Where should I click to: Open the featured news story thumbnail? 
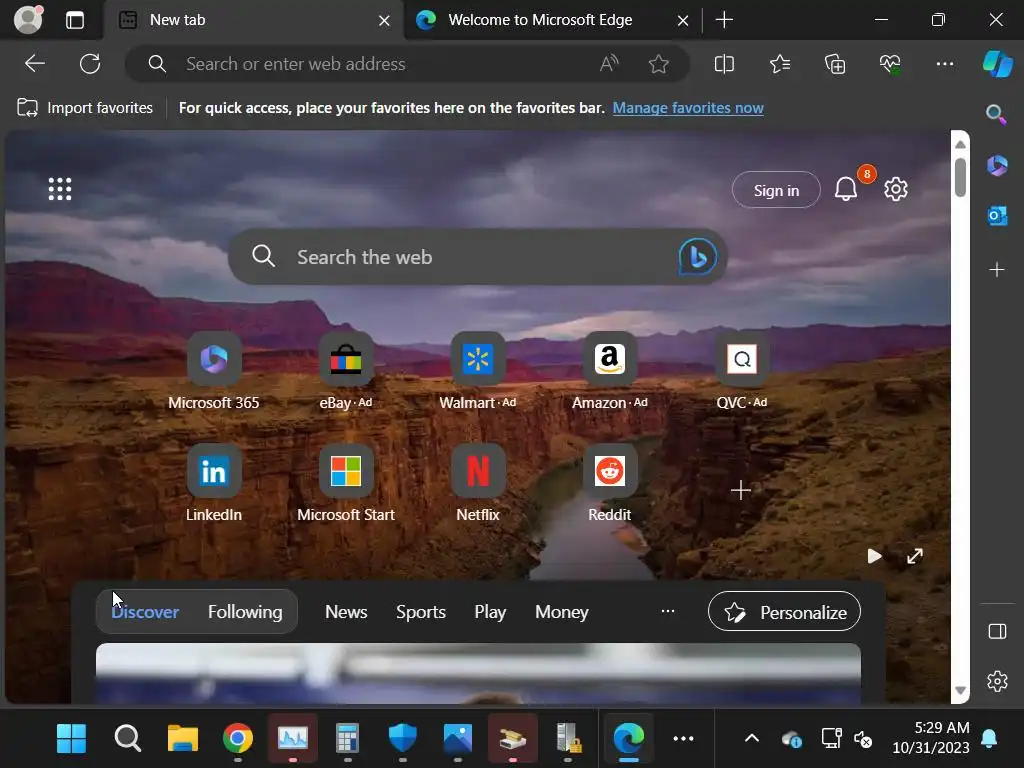478,673
